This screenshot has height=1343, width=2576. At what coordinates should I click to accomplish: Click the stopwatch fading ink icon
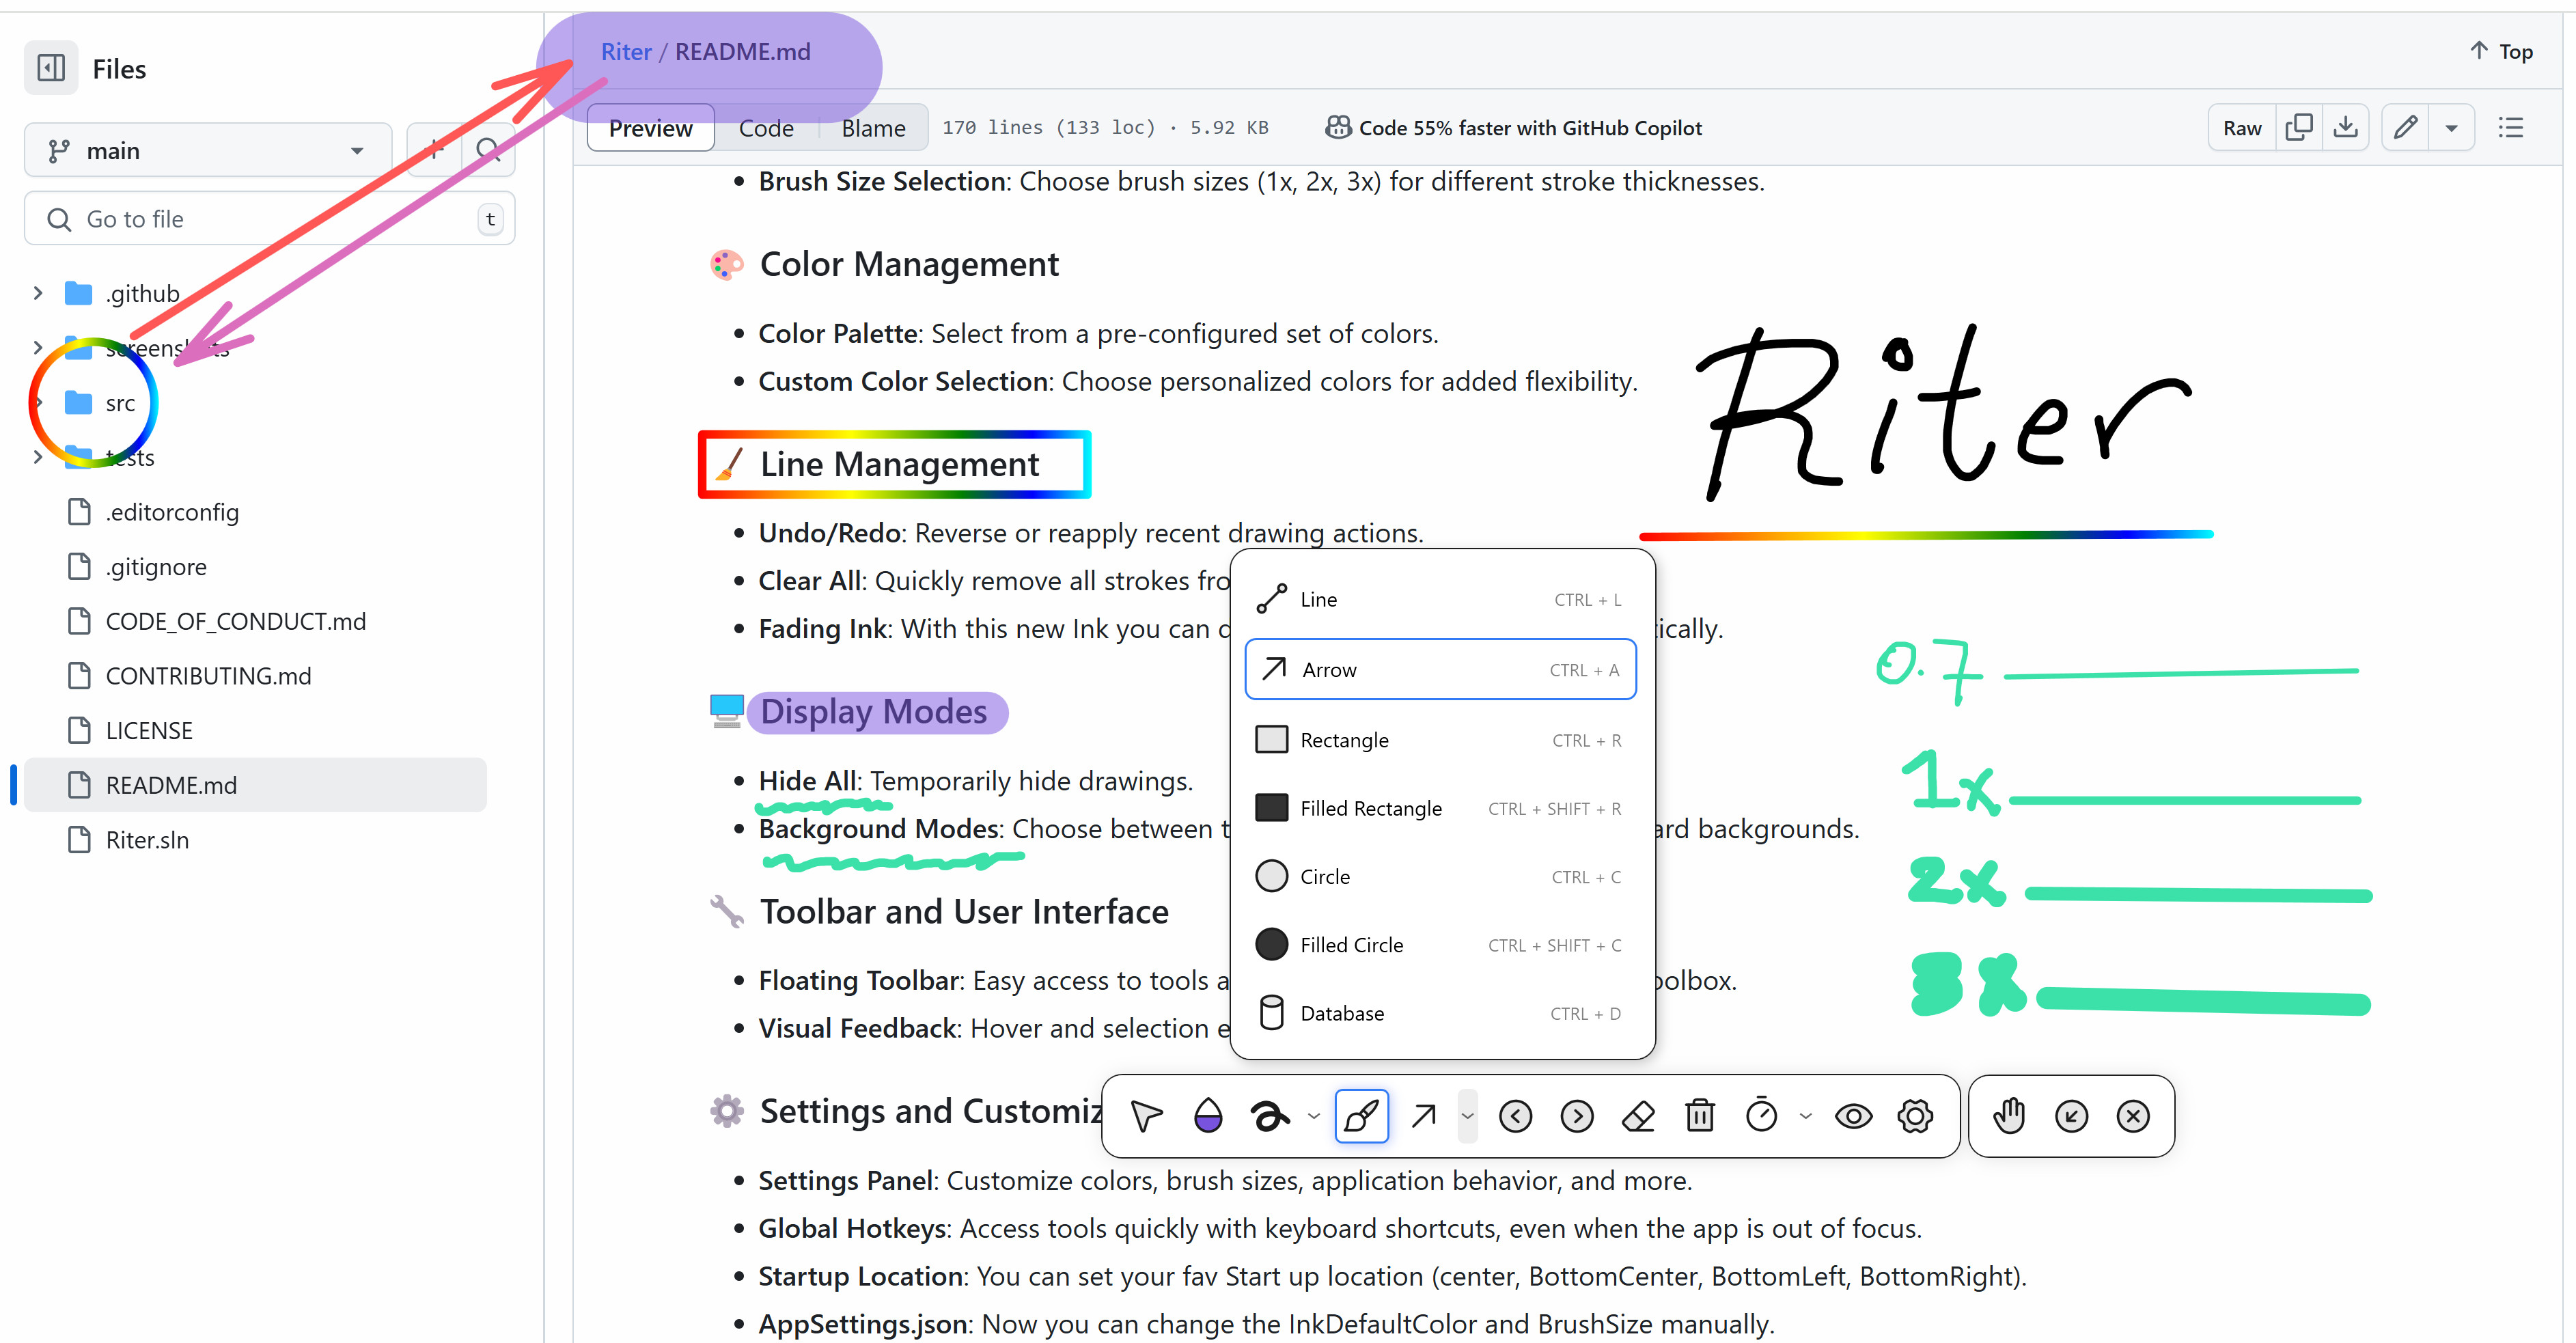coord(1761,1116)
